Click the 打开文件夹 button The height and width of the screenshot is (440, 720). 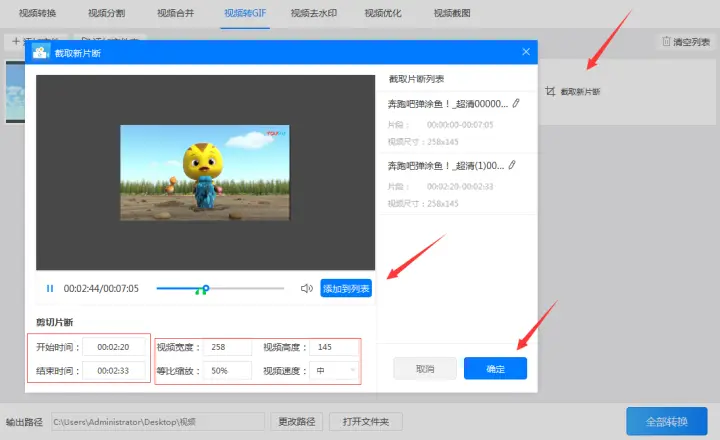(366, 421)
